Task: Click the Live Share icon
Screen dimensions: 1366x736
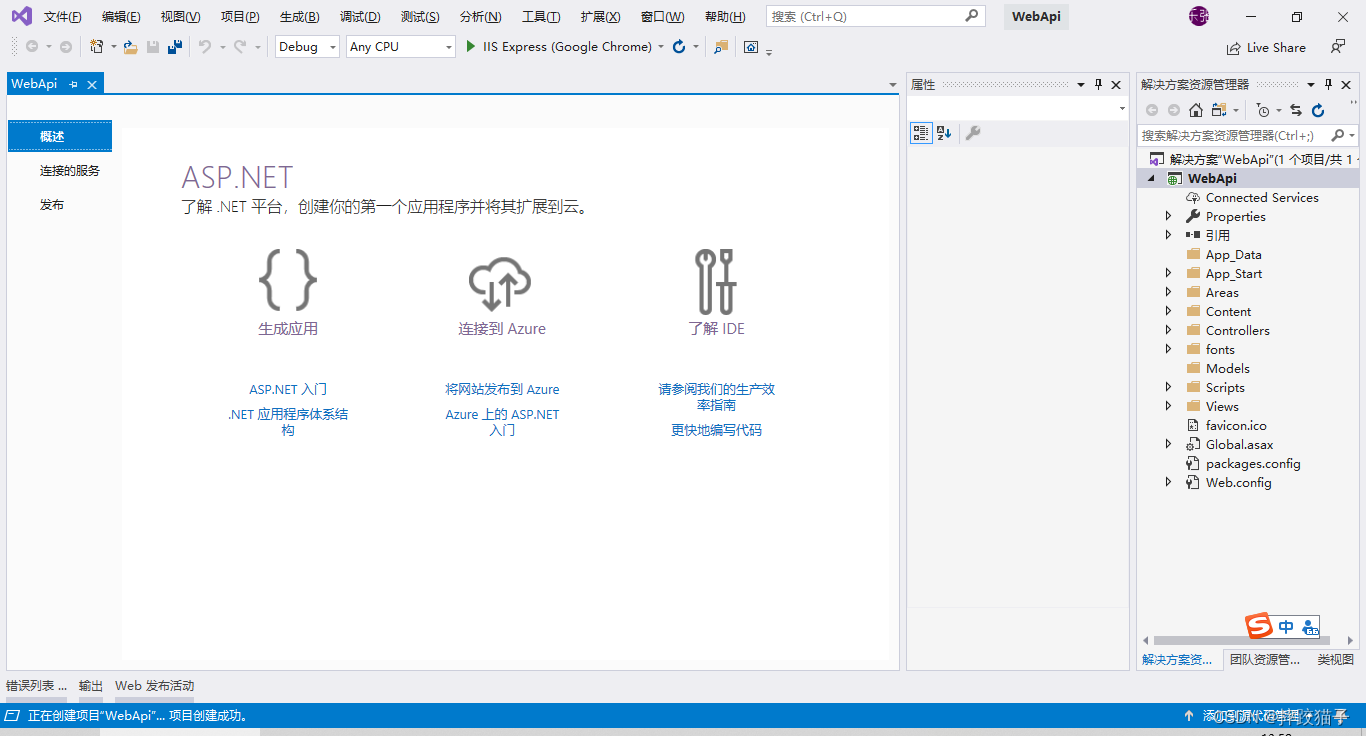Action: [x=1234, y=48]
